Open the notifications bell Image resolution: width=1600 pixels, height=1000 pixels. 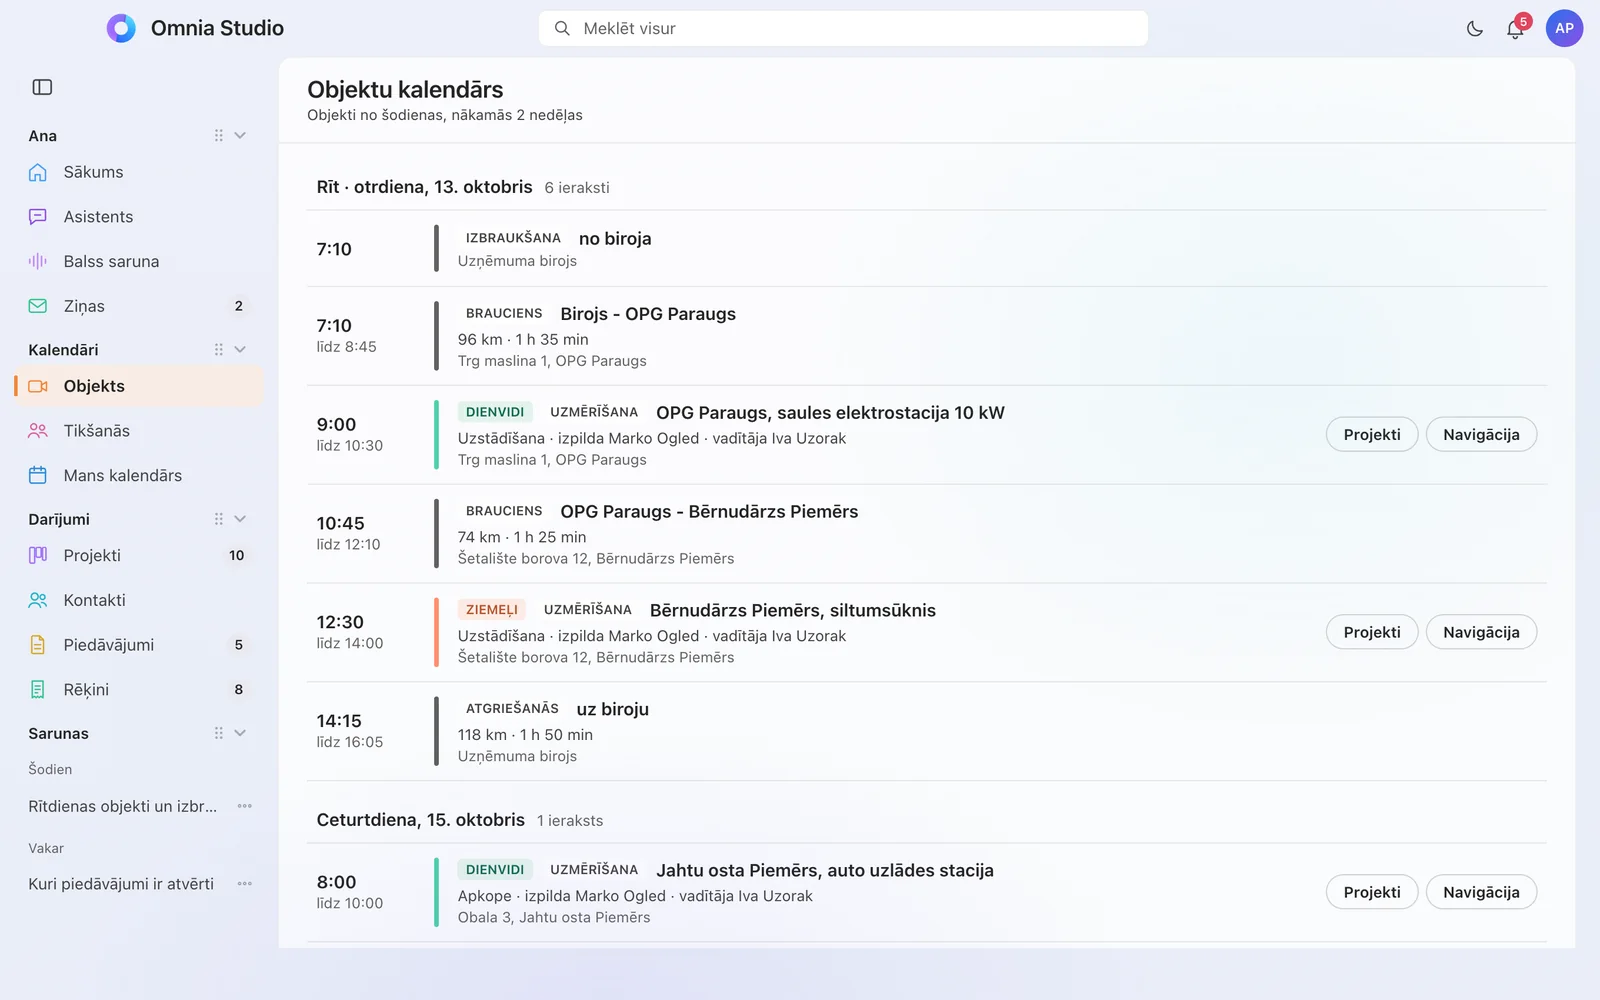(1515, 29)
